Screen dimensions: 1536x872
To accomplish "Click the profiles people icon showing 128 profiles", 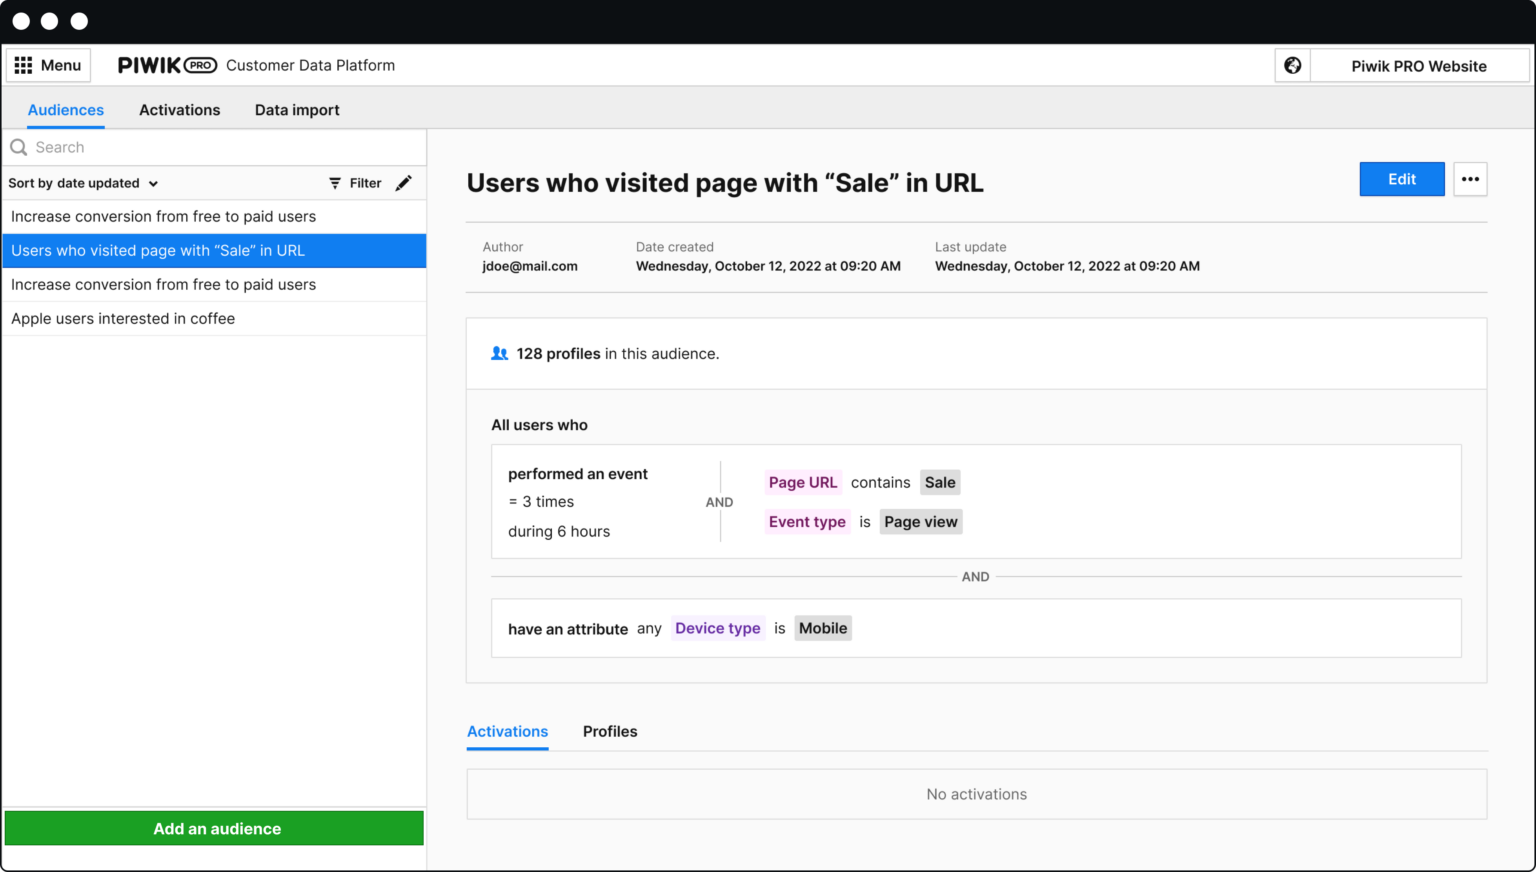I will tap(499, 353).
